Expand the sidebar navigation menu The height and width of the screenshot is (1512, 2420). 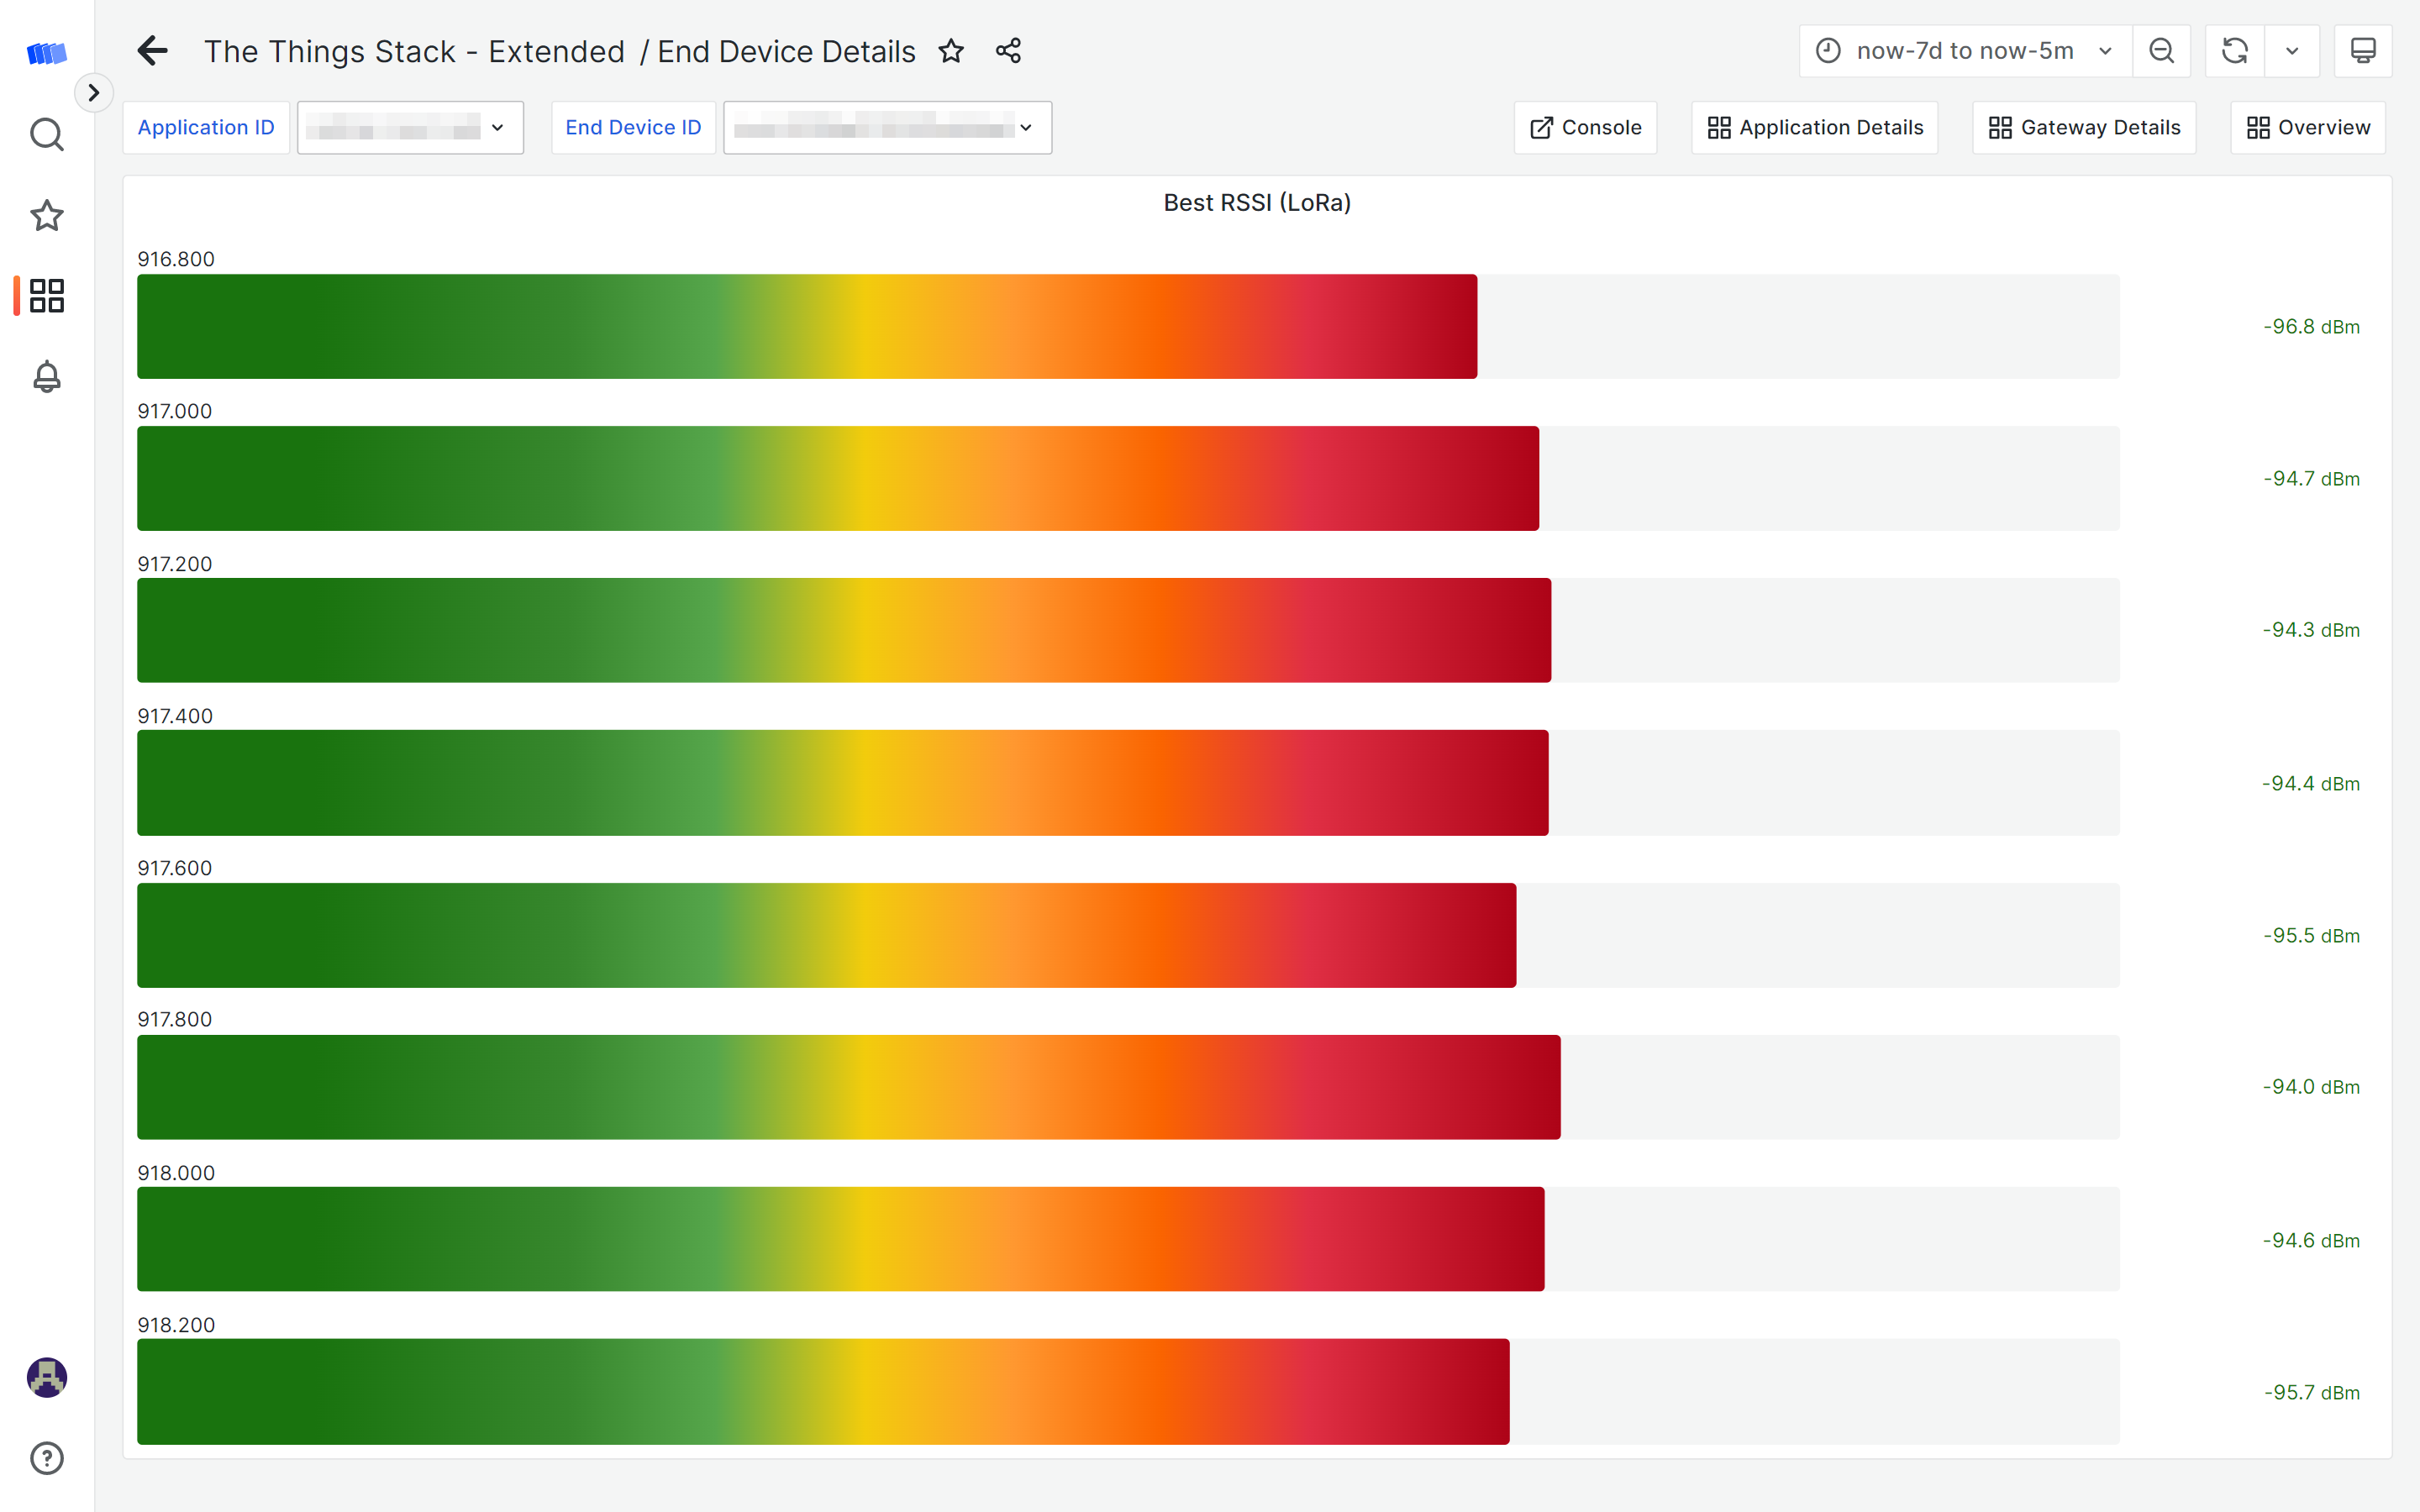[94, 93]
